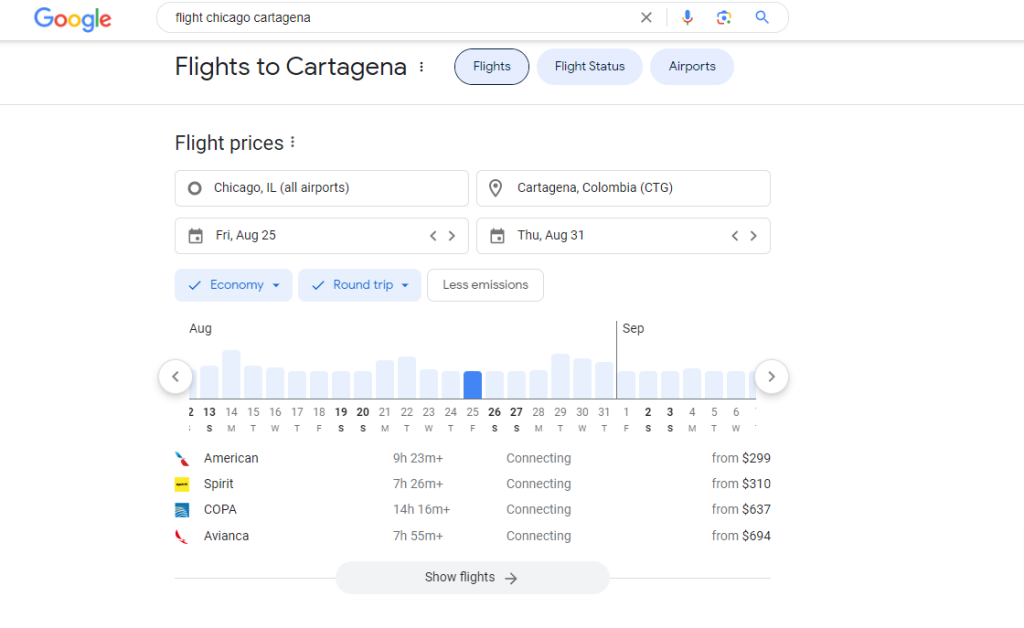Click the blue search magnifier icon

click(762, 17)
